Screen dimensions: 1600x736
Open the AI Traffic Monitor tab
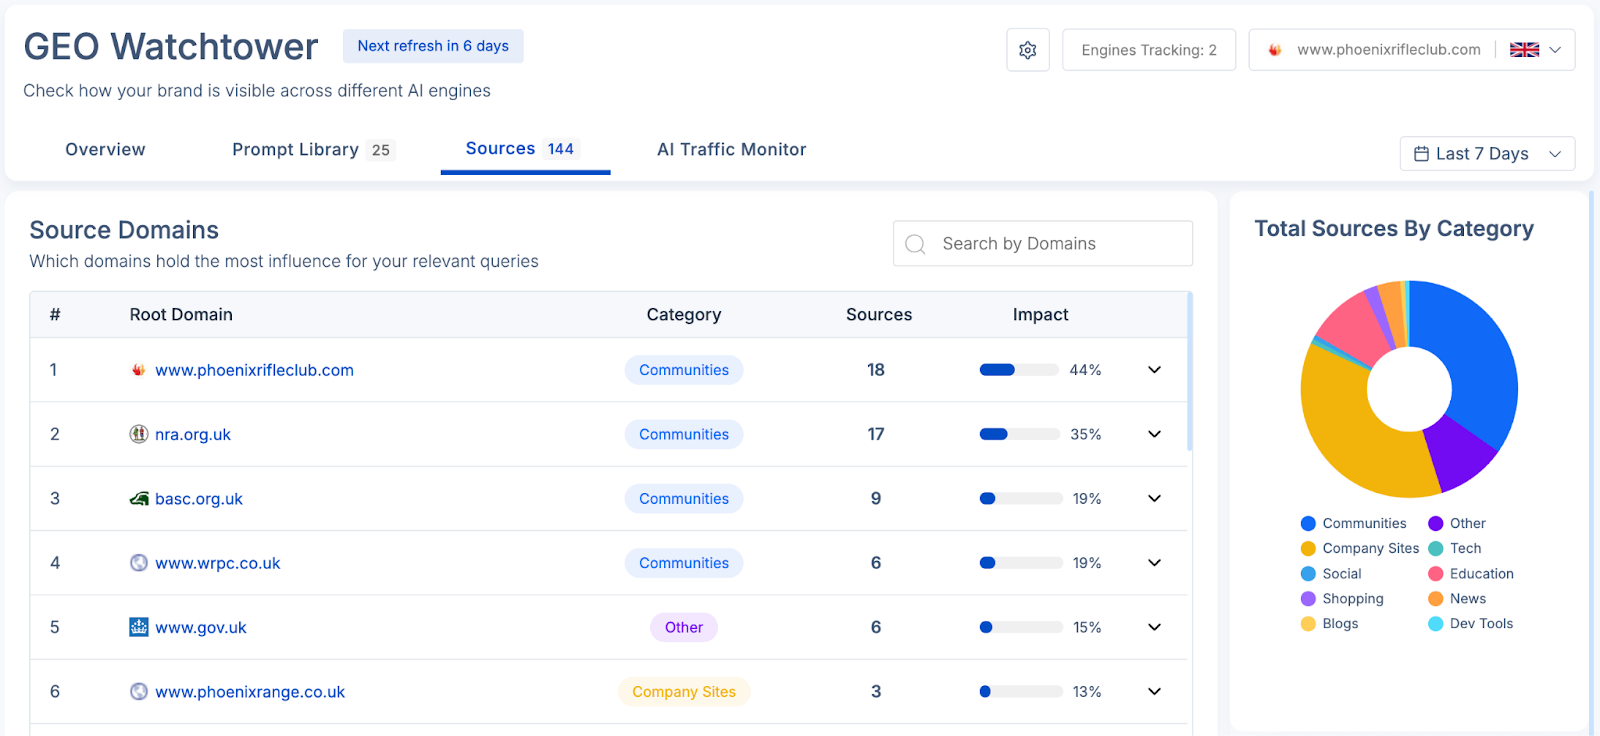(731, 150)
